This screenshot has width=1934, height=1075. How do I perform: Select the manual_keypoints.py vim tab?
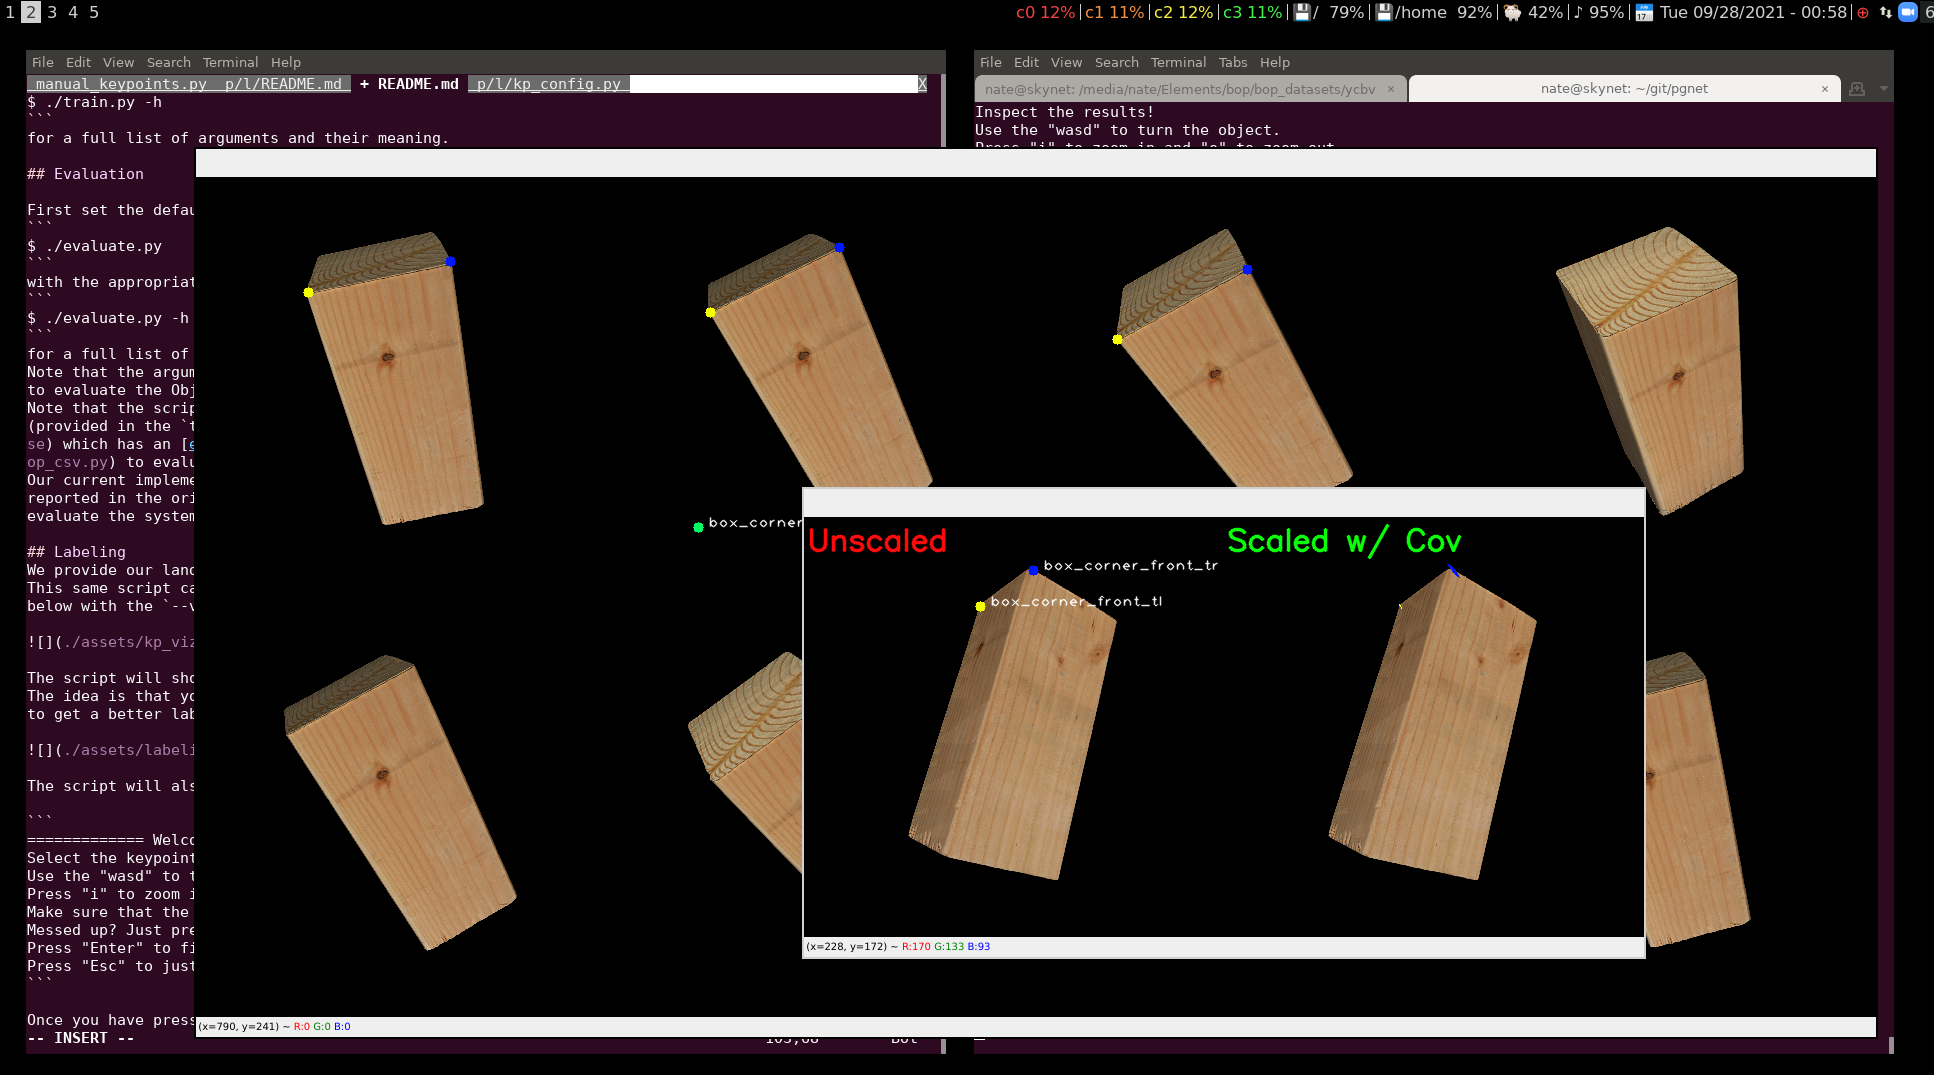point(121,84)
